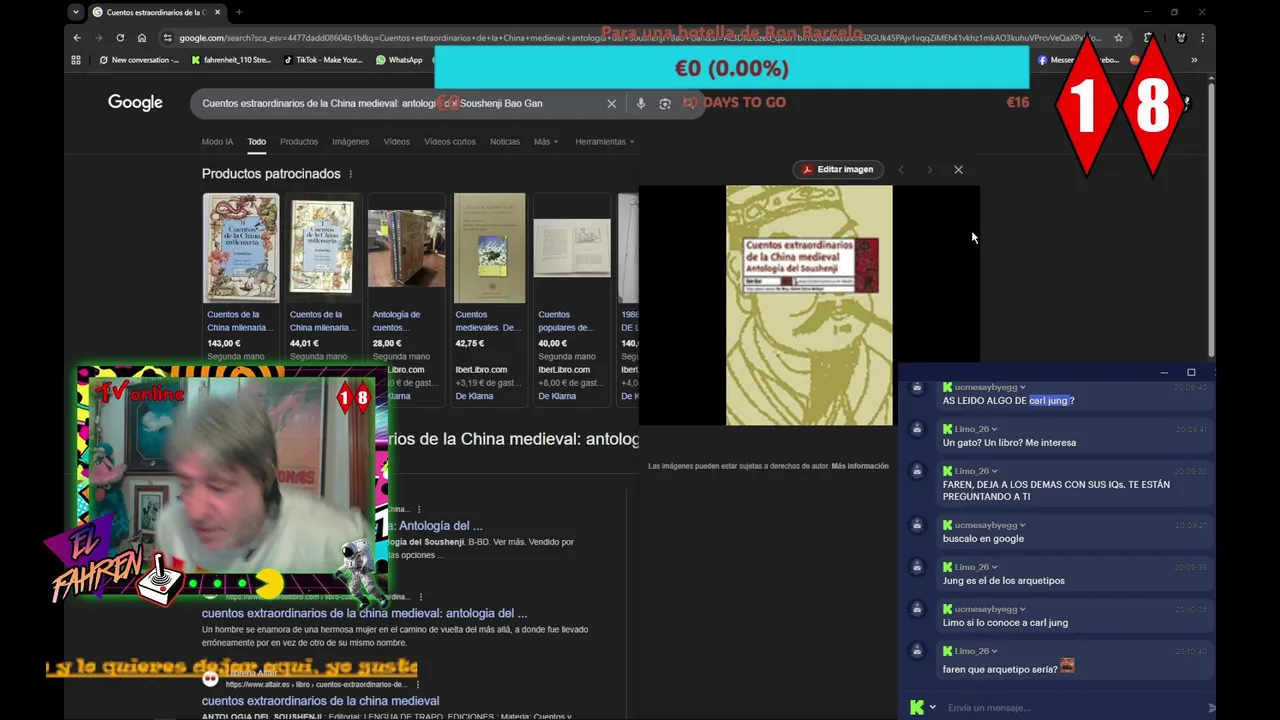This screenshot has width=1280, height=720.
Task: Open Limo_26 dropdown on 'FAREN, DEJA' message
Action: click(x=994, y=471)
